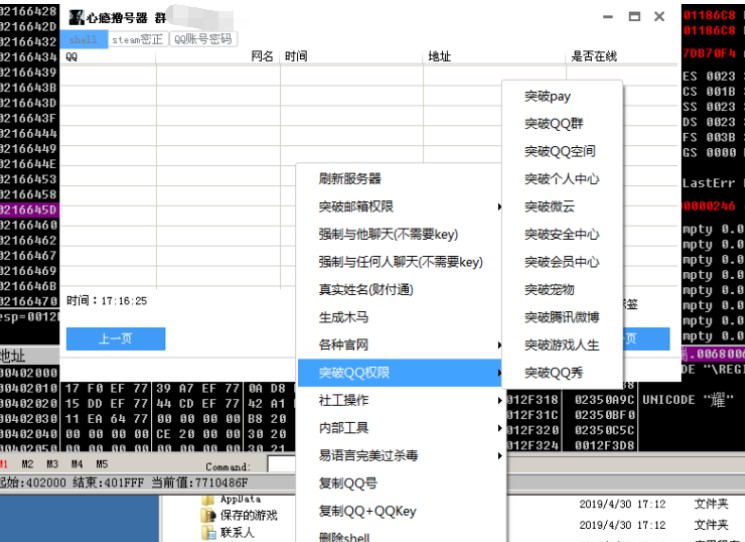The image size is (745, 542).
Task: Open the 联系人 folder
Action: [x=237, y=532]
